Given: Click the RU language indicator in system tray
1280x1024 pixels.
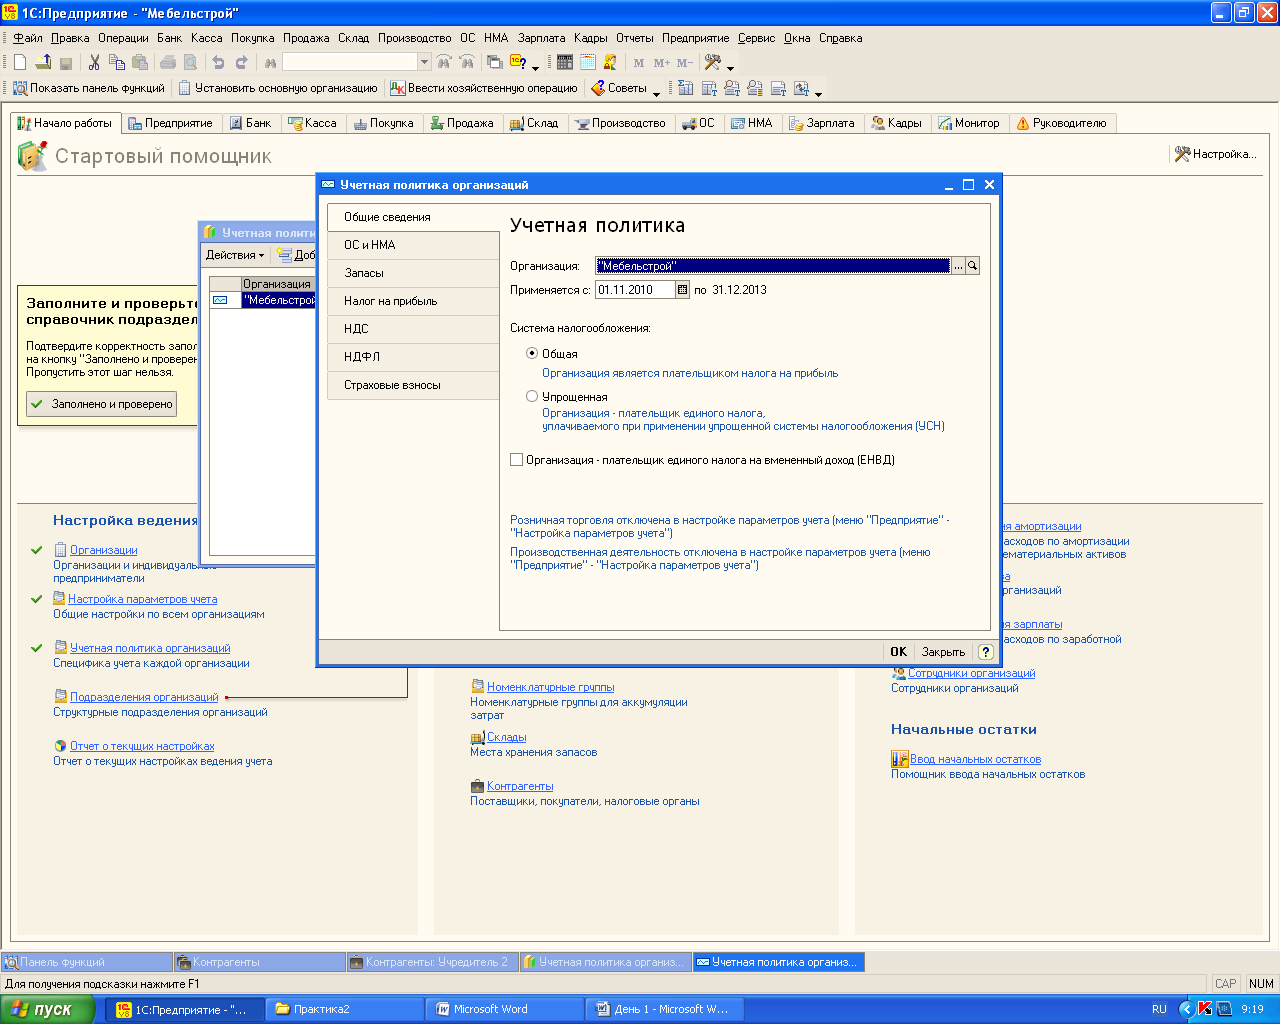Looking at the screenshot, I should coord(1159,1009).
